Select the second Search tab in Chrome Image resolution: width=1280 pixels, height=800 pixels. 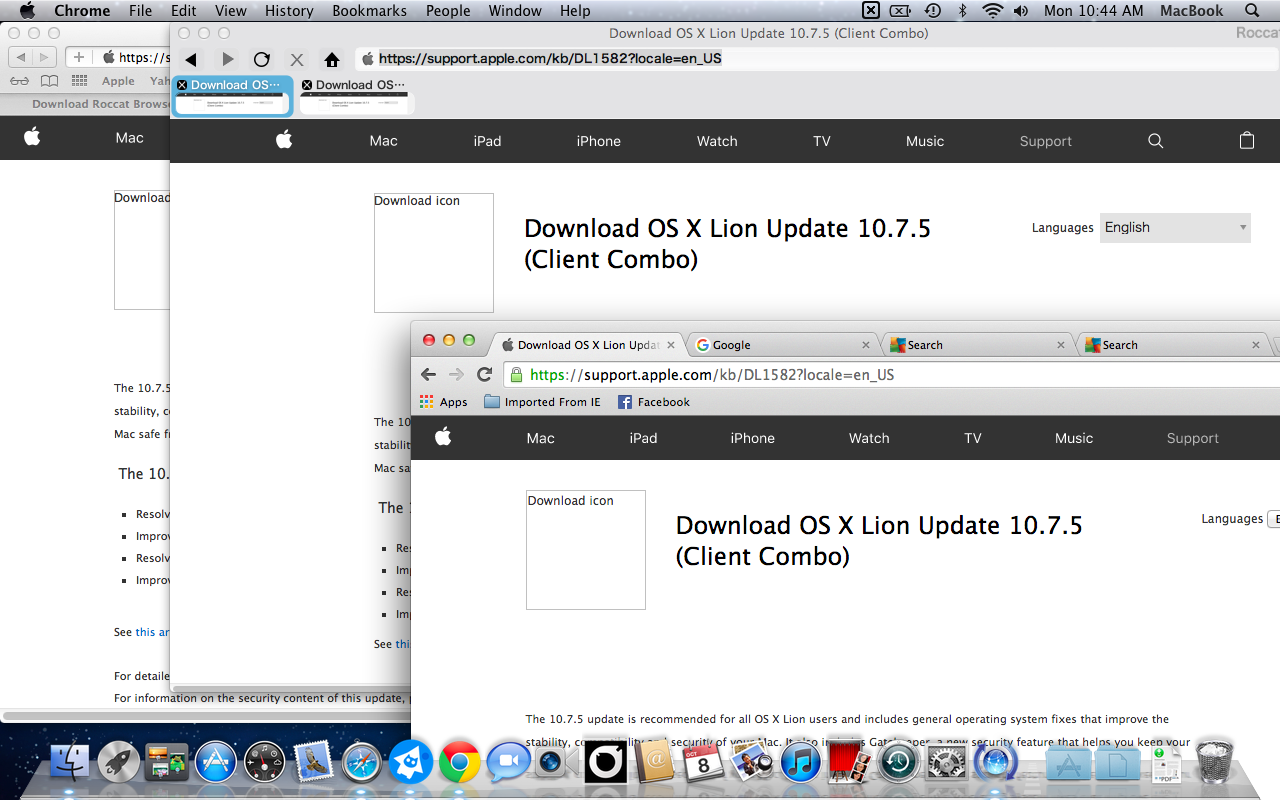coord(1172,345)
